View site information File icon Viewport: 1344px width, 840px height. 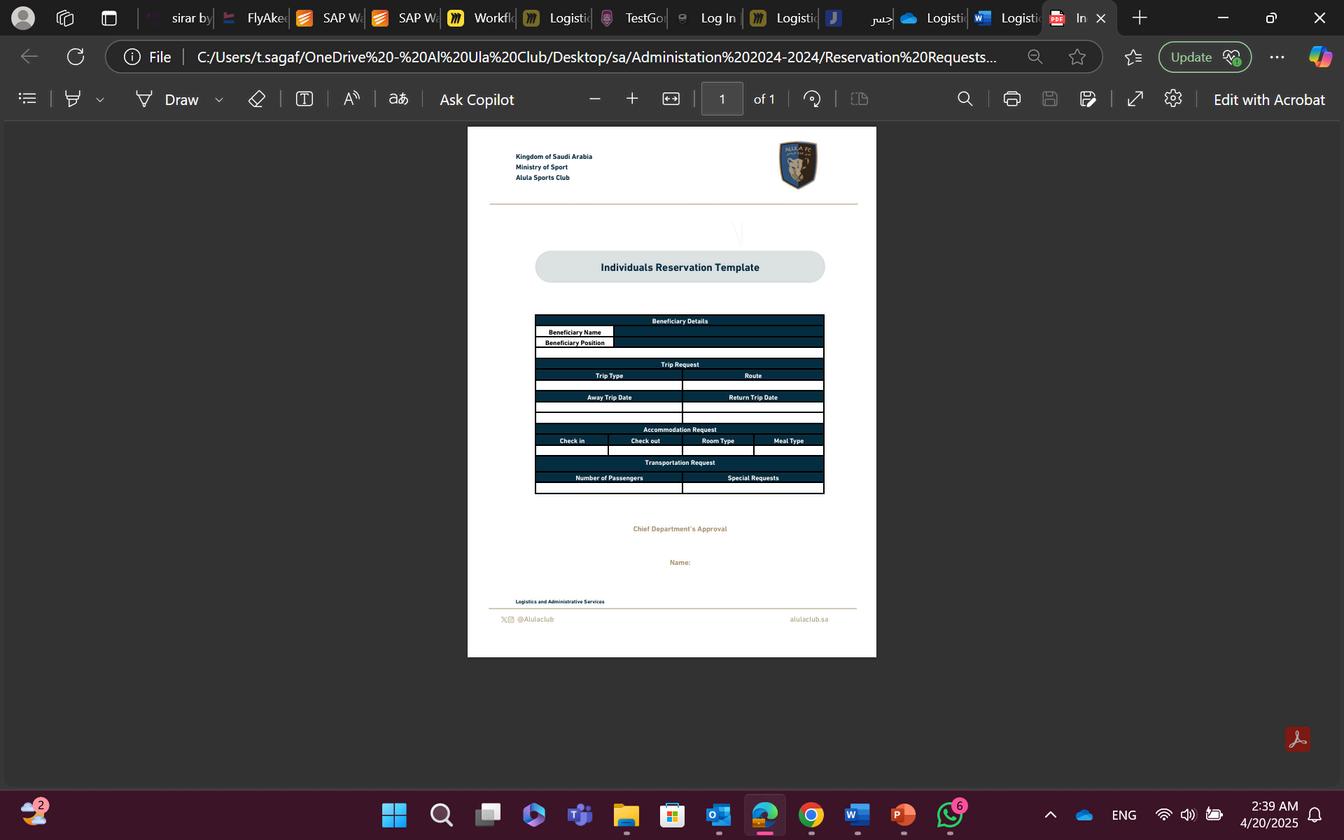147,57
